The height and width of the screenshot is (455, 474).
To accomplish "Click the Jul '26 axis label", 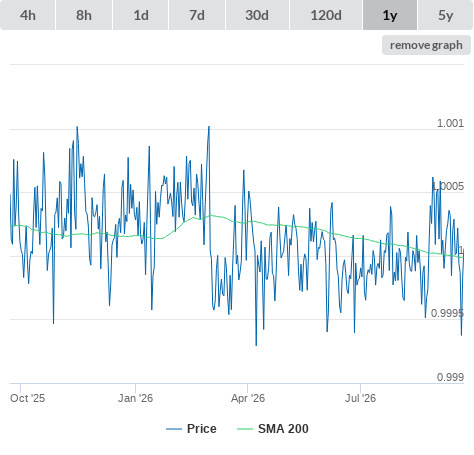I will coord(360,398).
